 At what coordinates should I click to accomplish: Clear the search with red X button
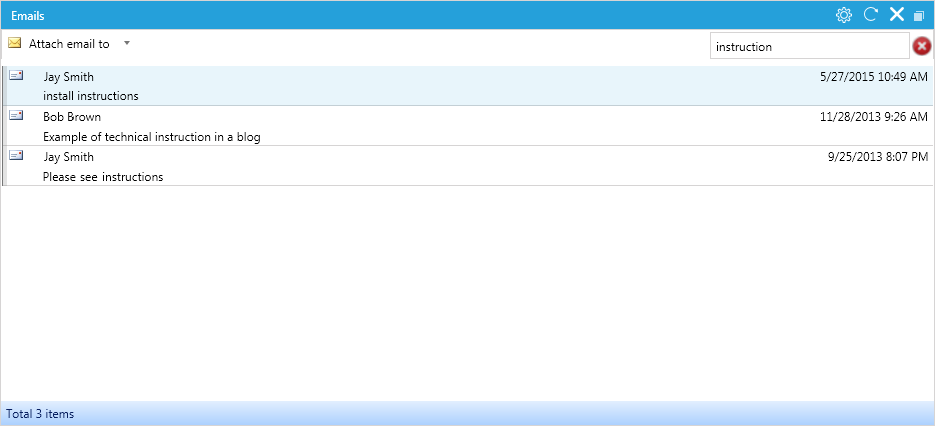click(x=921, y=46)
